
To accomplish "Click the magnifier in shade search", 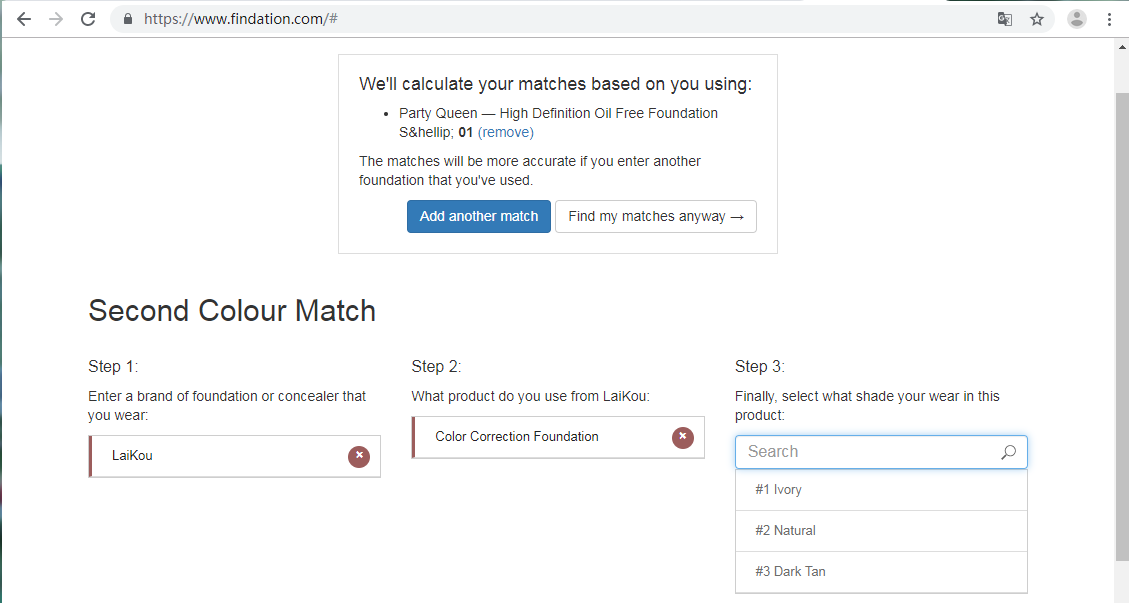I will [1008, 452].
